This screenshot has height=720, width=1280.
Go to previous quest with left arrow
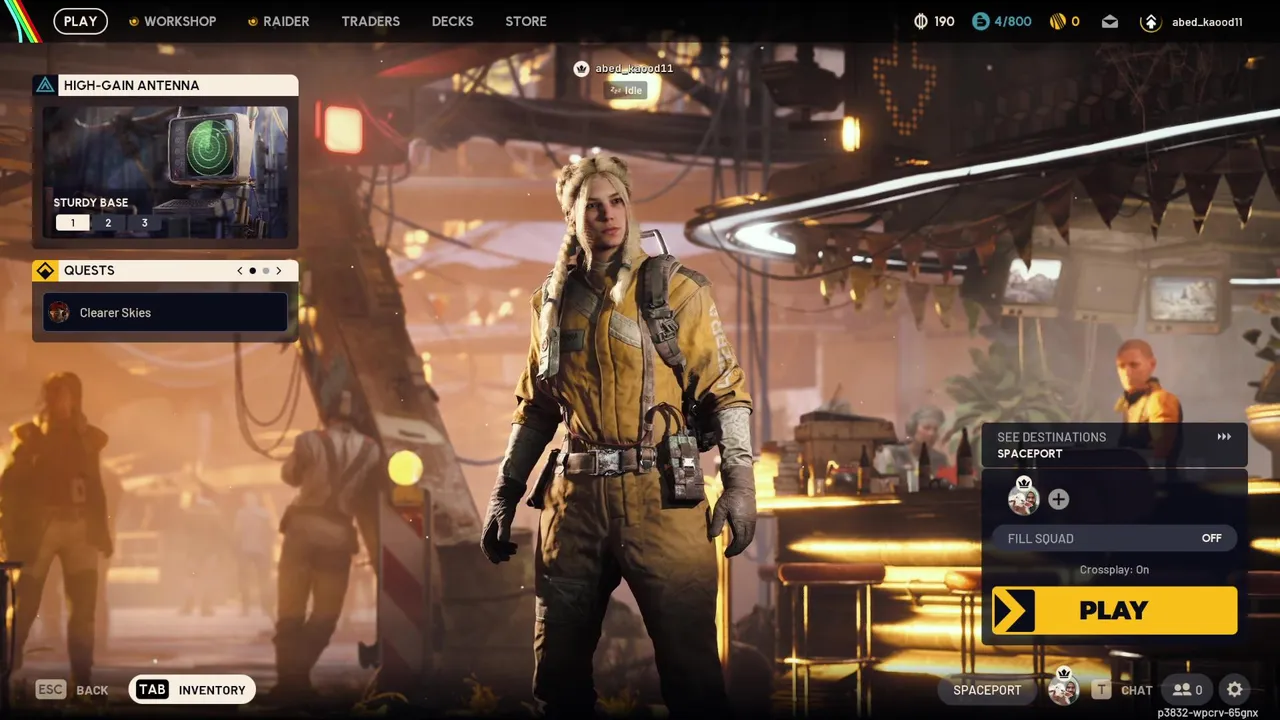point(239,271)
